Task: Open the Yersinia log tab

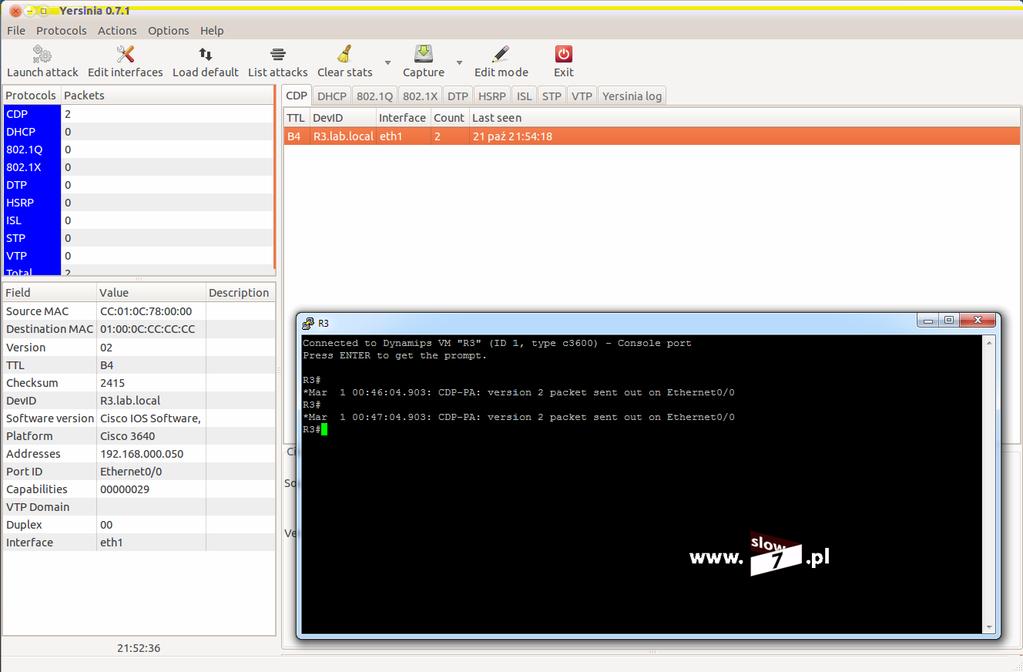Action: pyautogui.click(x=632, y=96)
